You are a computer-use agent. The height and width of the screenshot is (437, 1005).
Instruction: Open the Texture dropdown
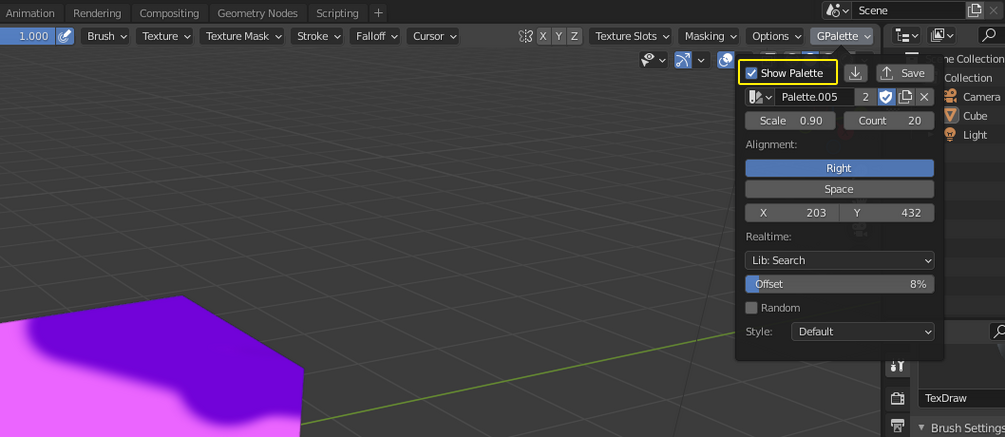[x=165, y=37]
